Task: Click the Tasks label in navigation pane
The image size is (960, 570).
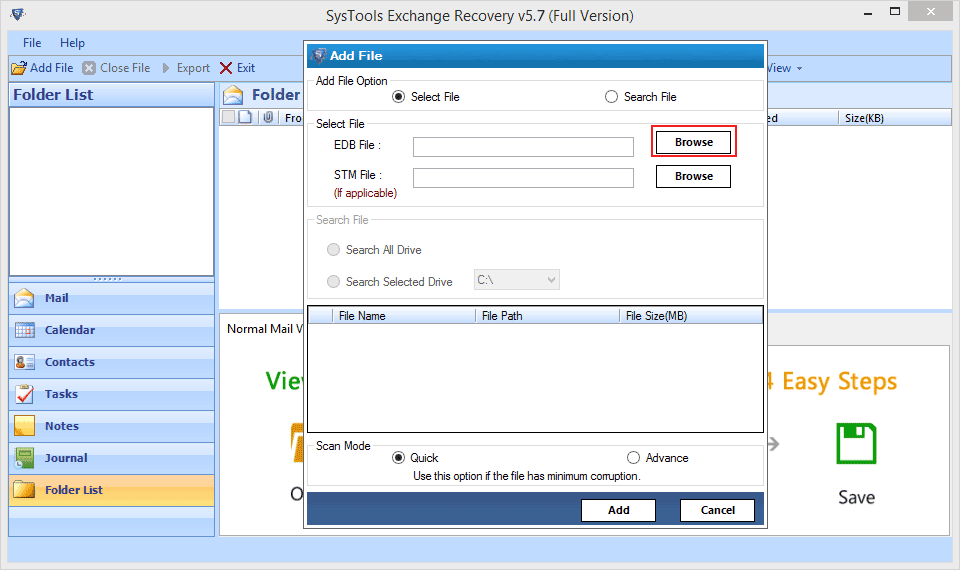Action: tap(61, 394)
